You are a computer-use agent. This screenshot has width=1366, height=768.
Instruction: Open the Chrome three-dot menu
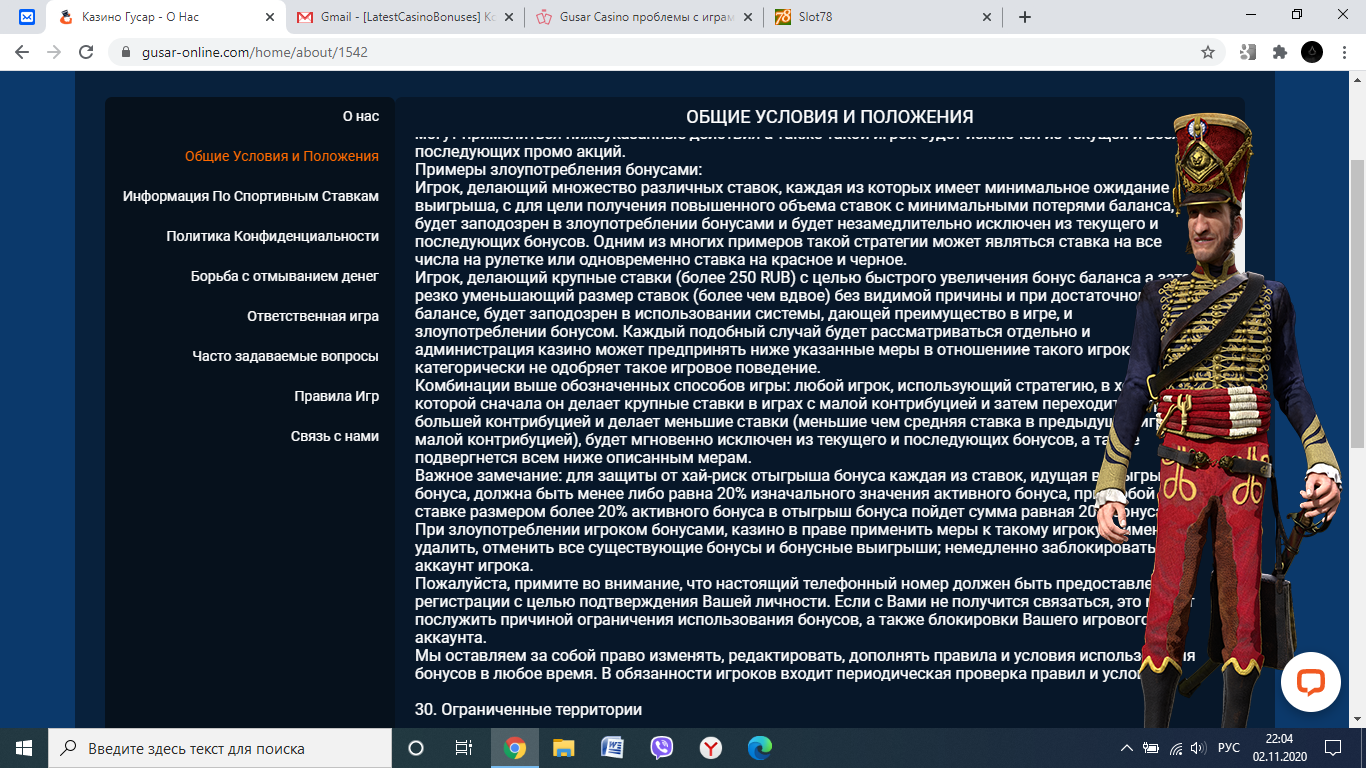click(1343, 52)
